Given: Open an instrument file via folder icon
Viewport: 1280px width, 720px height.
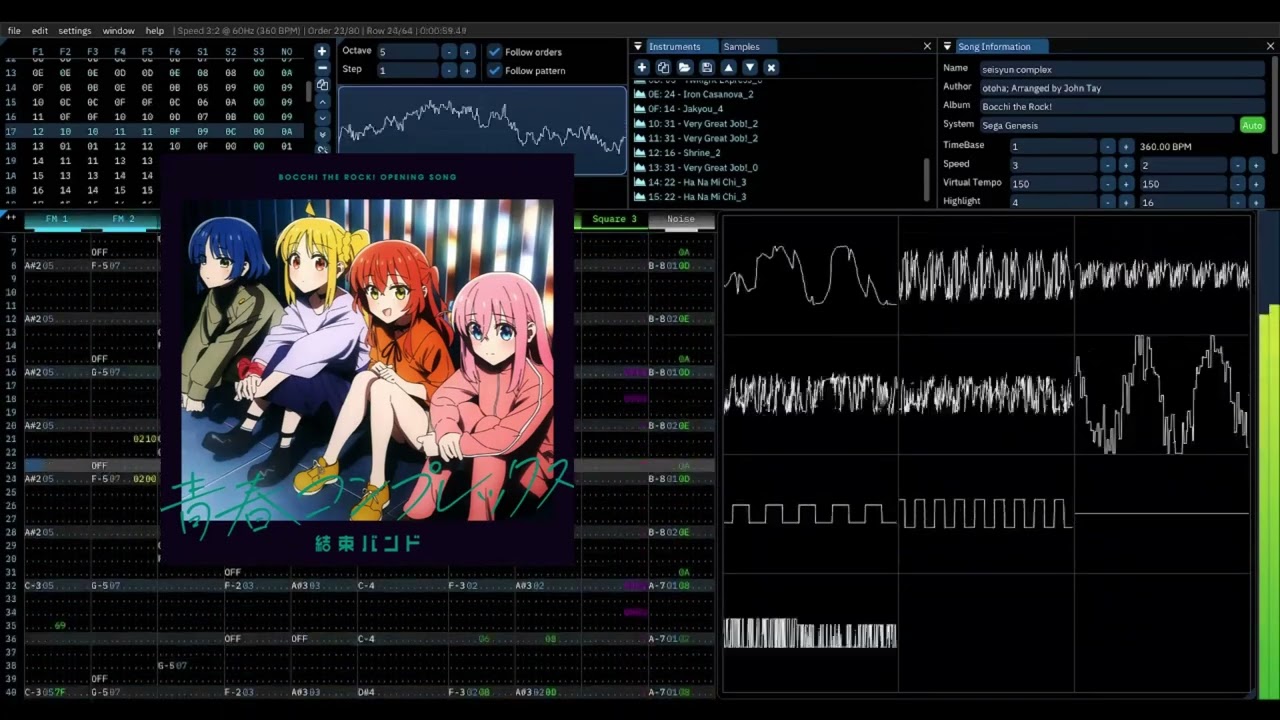Looking at the screenshot, I should (x=685, y=67).
